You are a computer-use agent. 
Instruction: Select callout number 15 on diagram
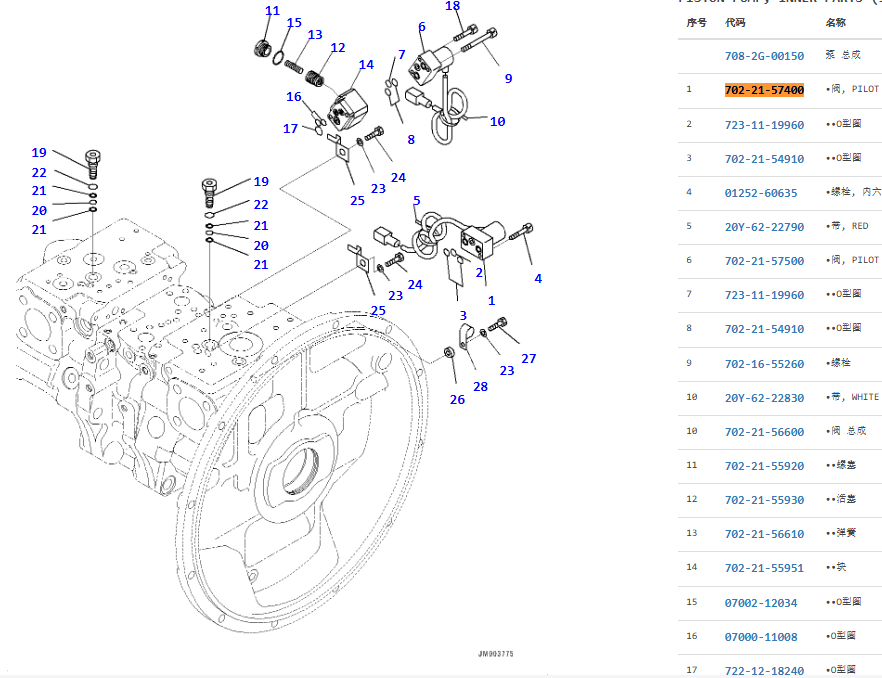click(294, 23)
